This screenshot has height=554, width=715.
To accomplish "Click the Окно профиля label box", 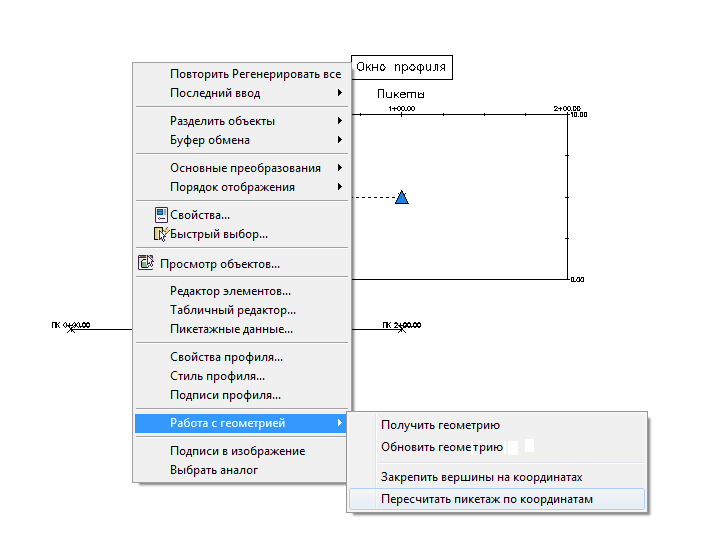I will (401, 68).
